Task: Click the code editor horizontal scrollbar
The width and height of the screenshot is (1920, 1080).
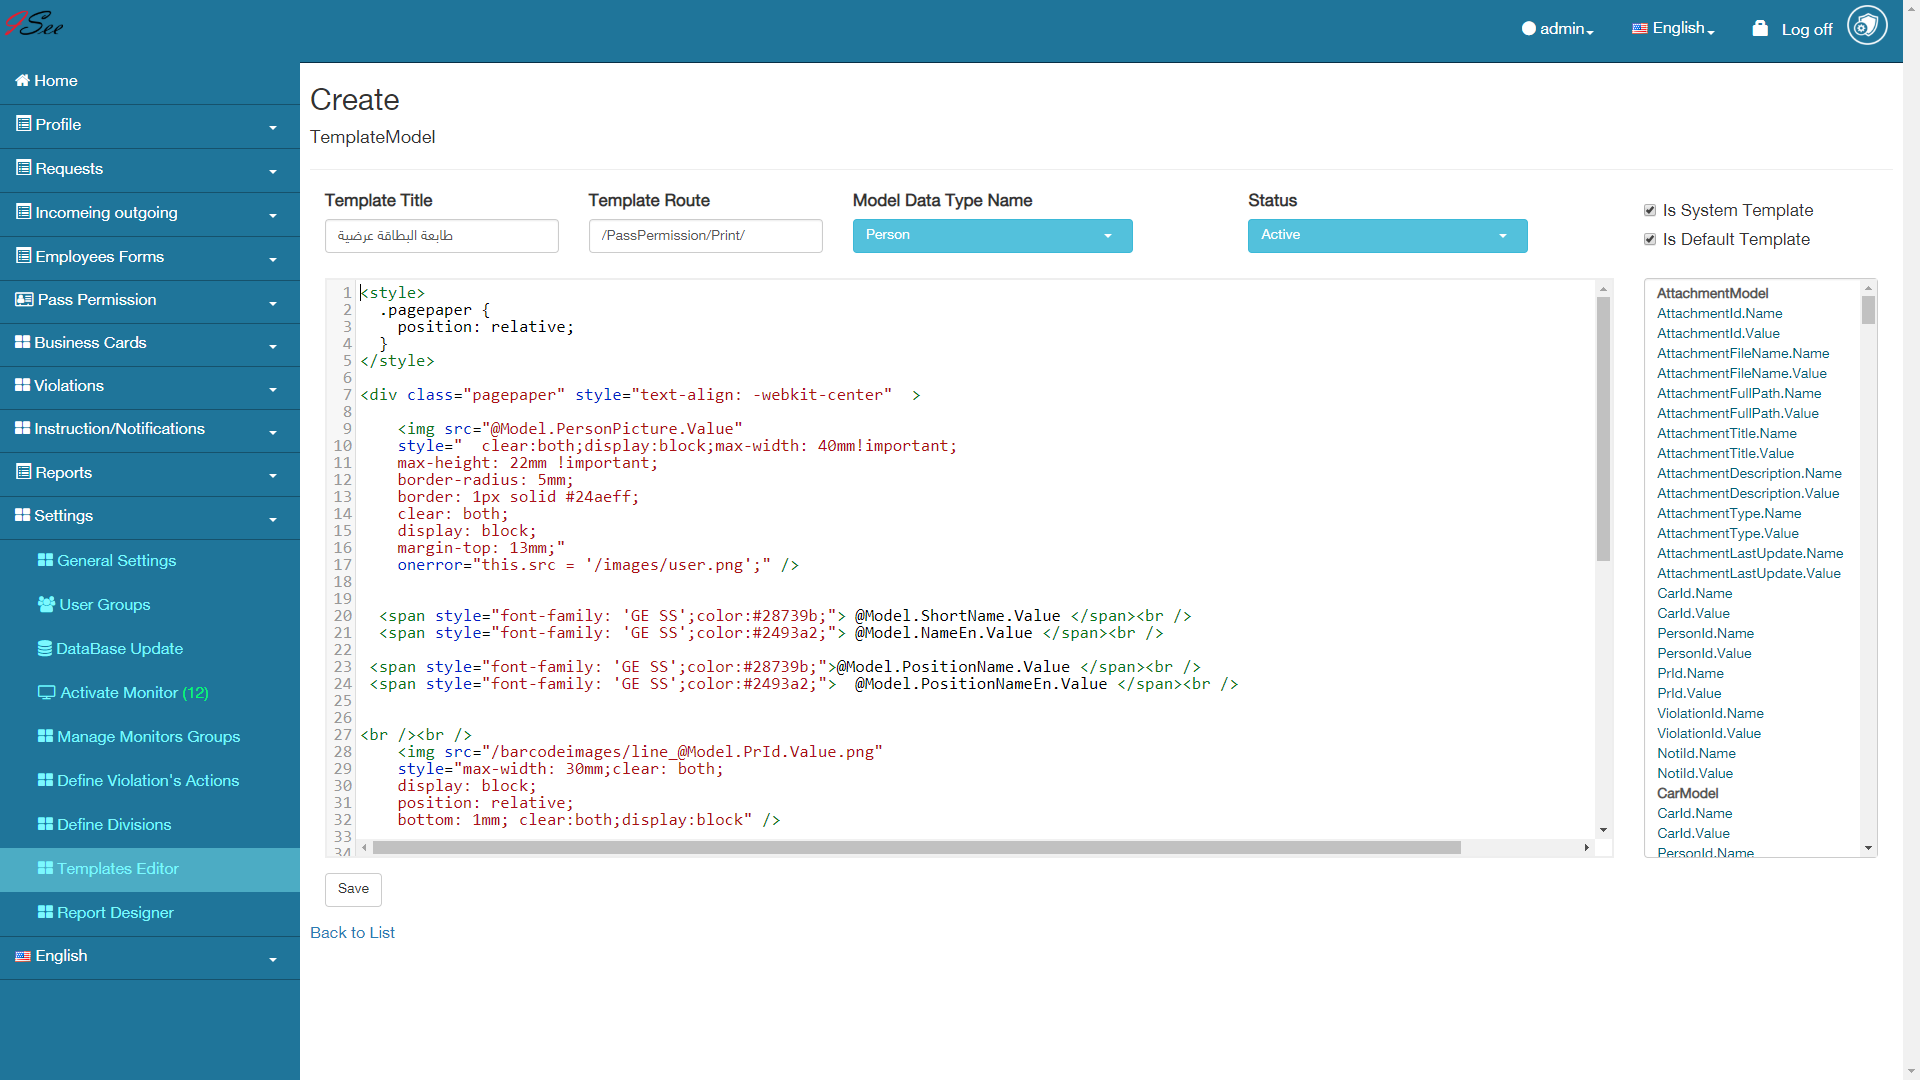Action: pos(916,847)
